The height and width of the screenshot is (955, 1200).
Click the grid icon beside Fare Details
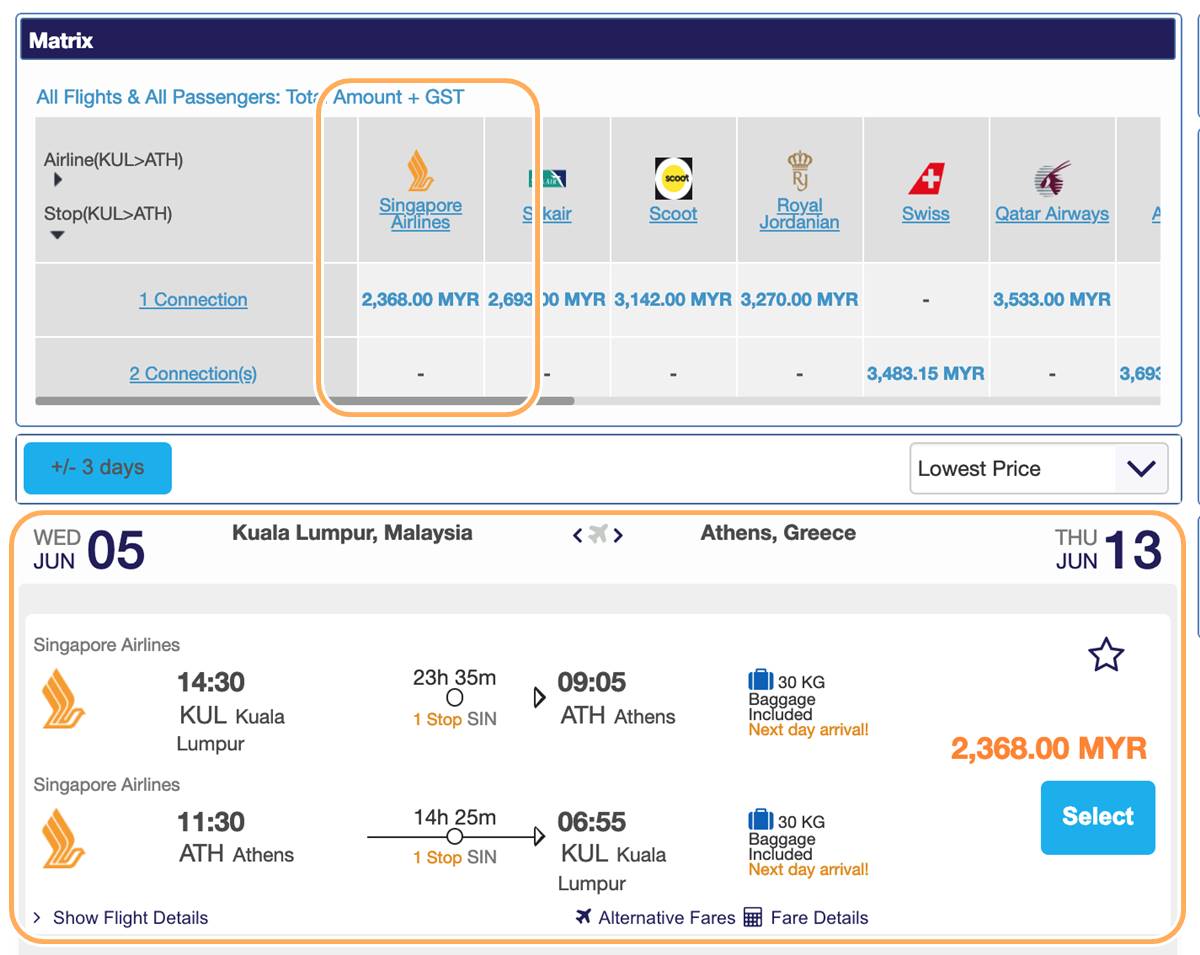pyautogui.click(x=753, y=917)
